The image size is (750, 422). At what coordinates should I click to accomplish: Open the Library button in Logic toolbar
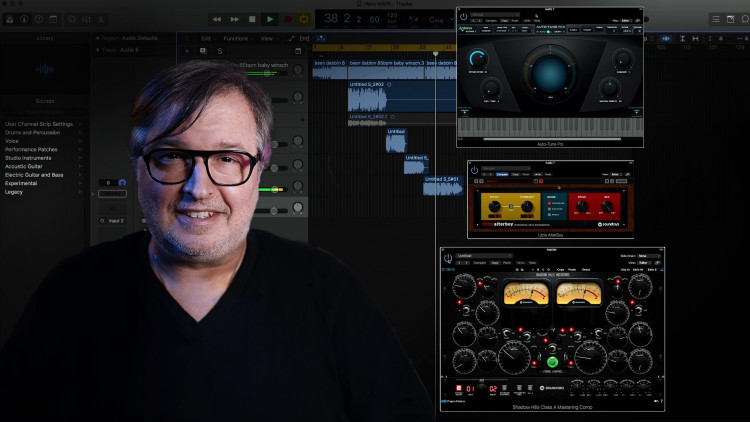coord(10,19)
